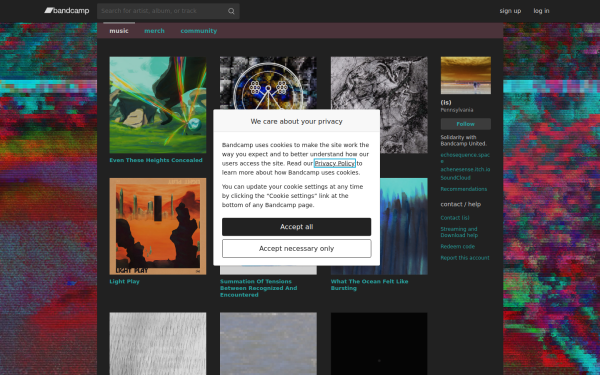This screenshot has height=375, width=600.
Task: Visit the achenesense.itch.io link
Action: tap(465, 169)
